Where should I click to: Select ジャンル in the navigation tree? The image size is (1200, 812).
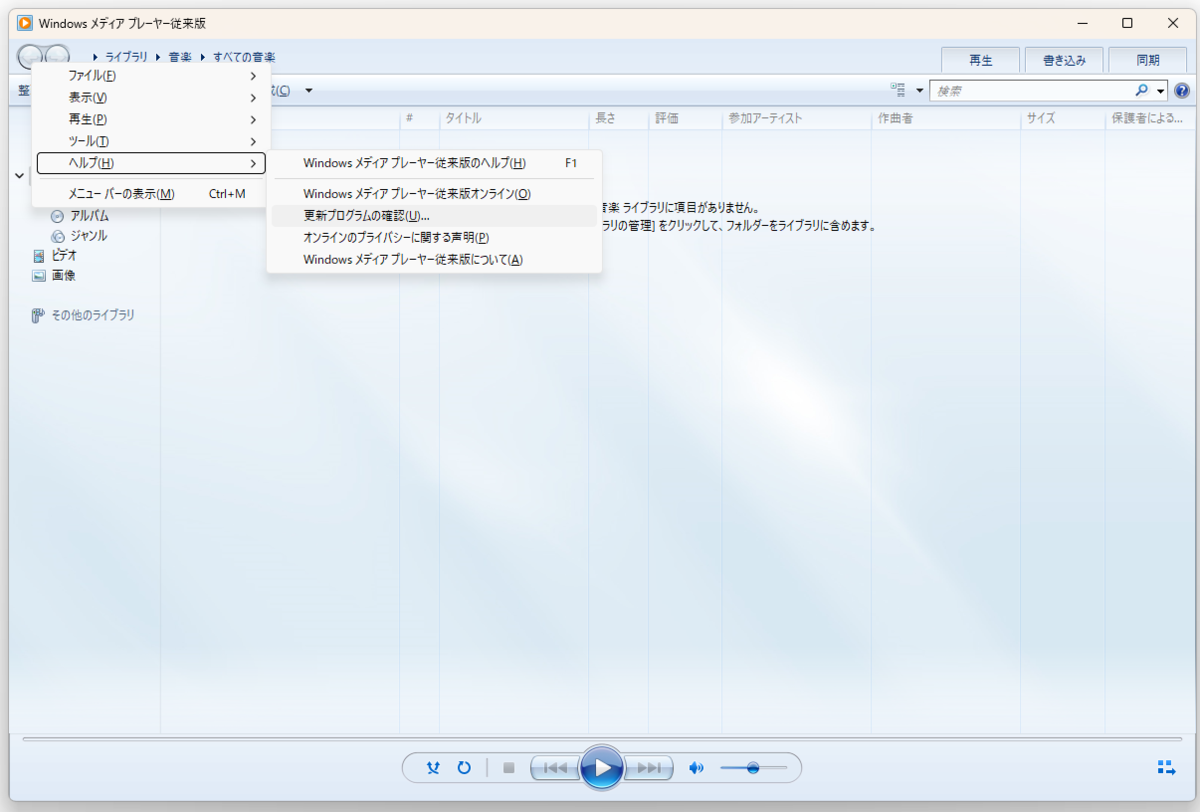pyautogui.click(x=88, y=236)
